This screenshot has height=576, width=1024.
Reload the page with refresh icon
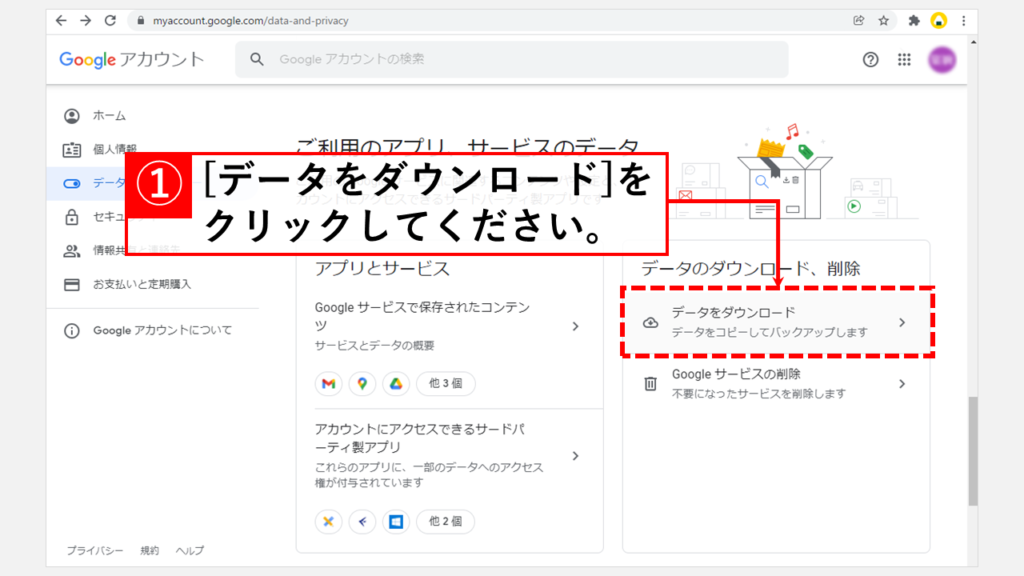point(110,20)
